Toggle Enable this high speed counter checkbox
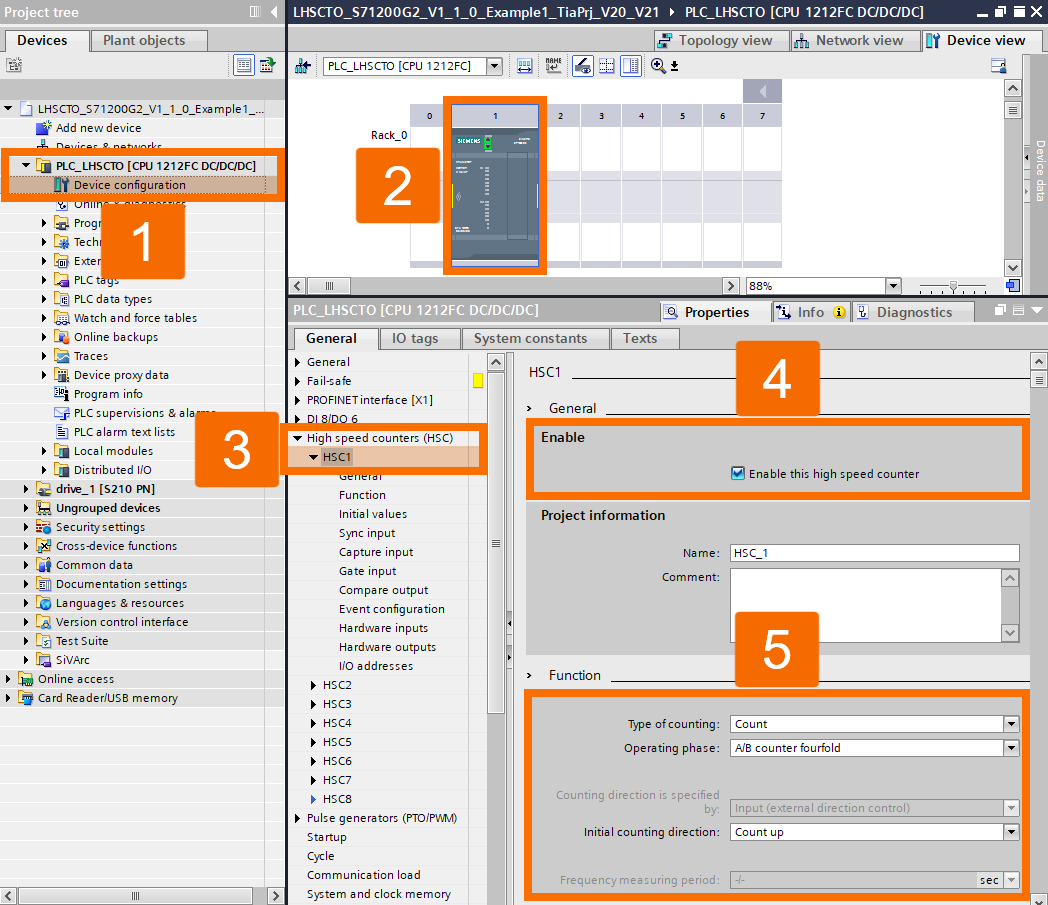 coord(738,473)
